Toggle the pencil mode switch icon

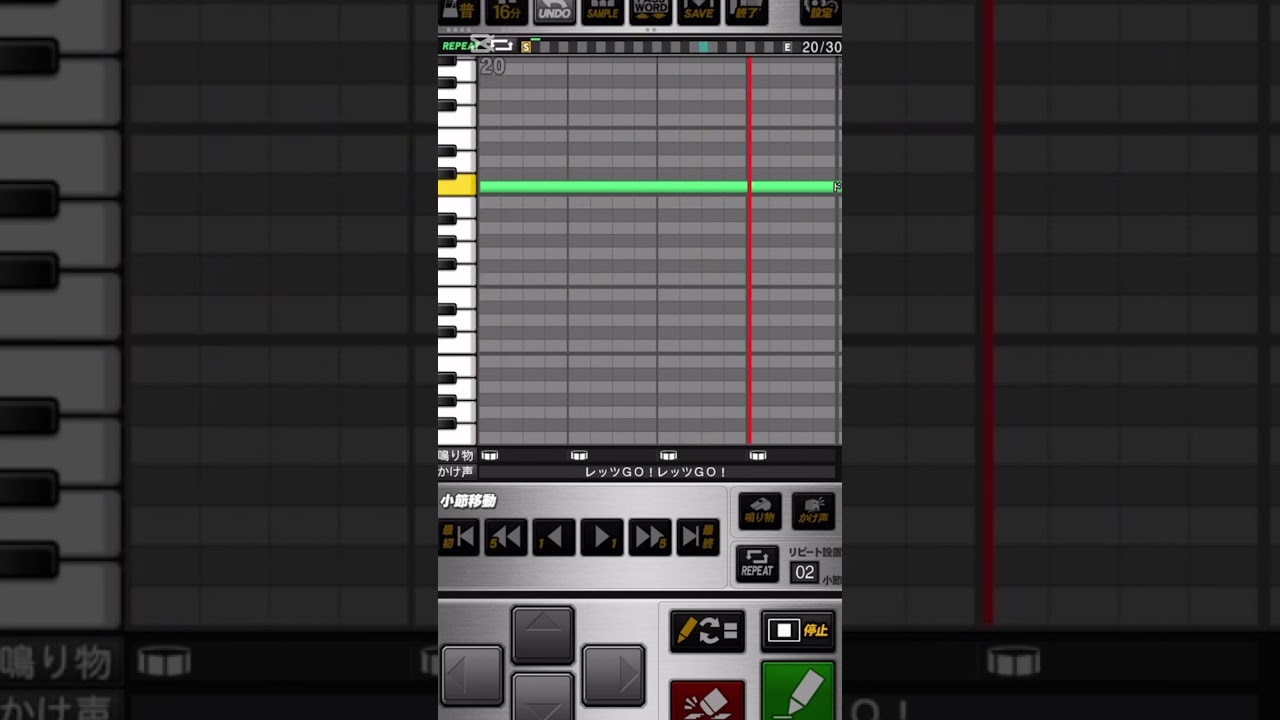coord(707,631)
